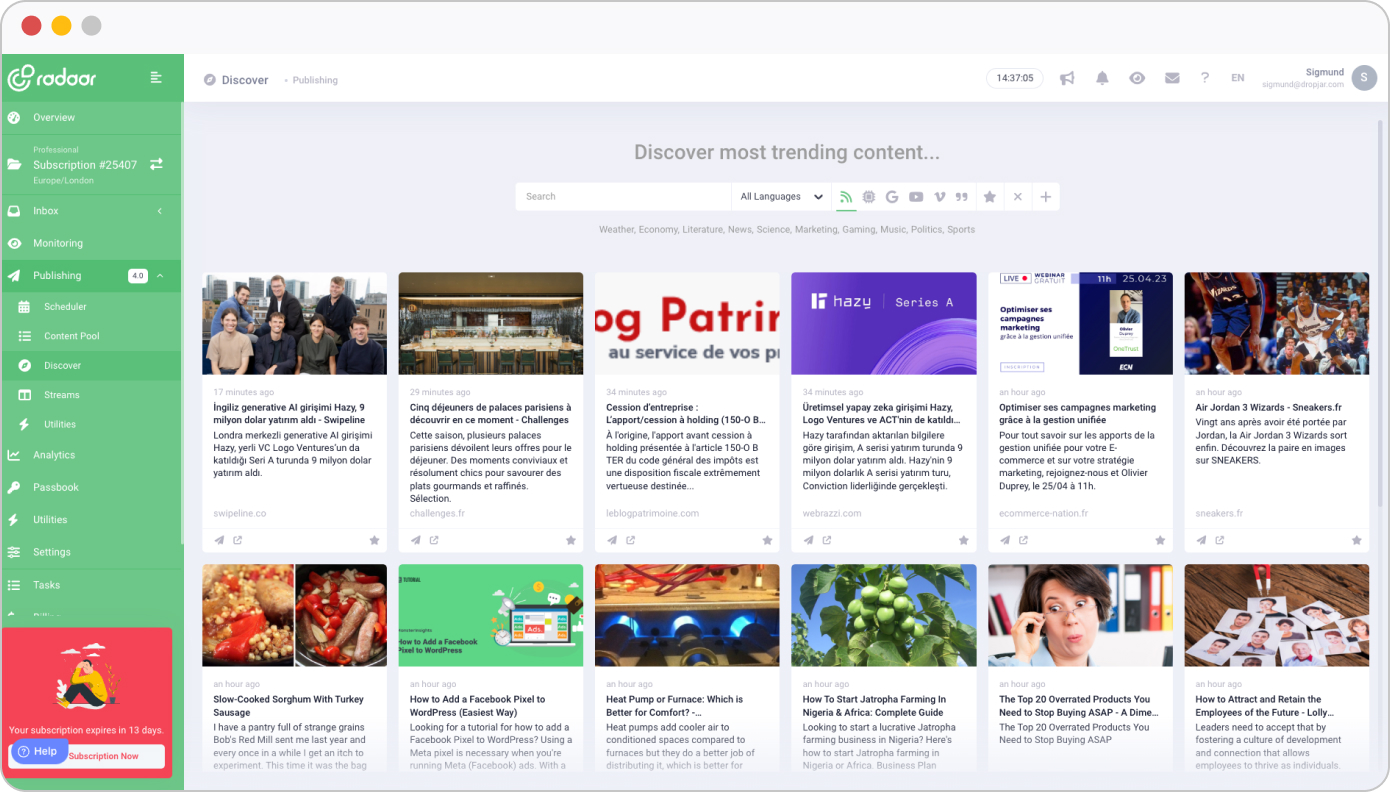Collapse the Publishing menu chevron
This screenshot has width=1390, height=792.
point(160,276)
